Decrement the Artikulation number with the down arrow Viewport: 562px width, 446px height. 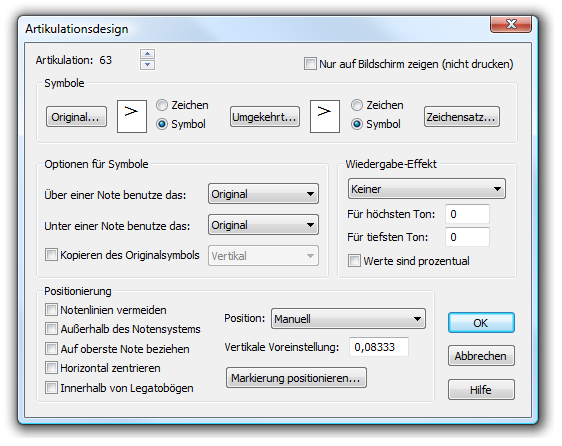pyautogui.click(x=147, y=65)
